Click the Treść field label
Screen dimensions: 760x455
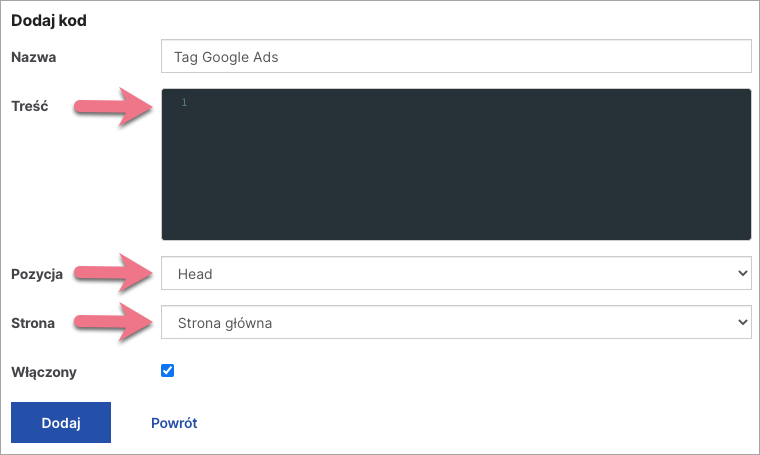[x=30, y=105]
